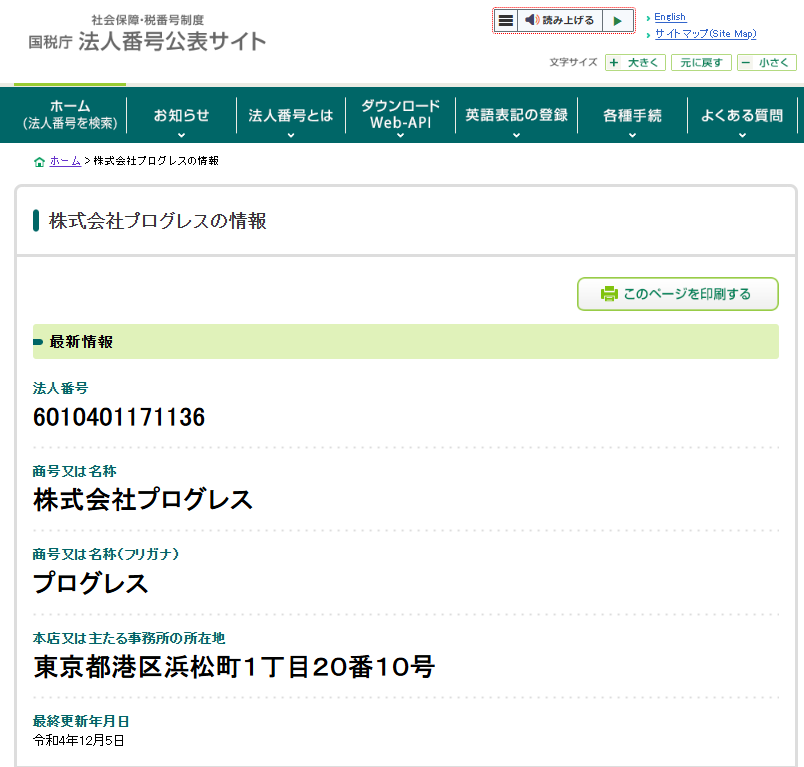Expand chevron under 法人番号とは
Screen dimensions: 804x767
[x=291, y=135]
